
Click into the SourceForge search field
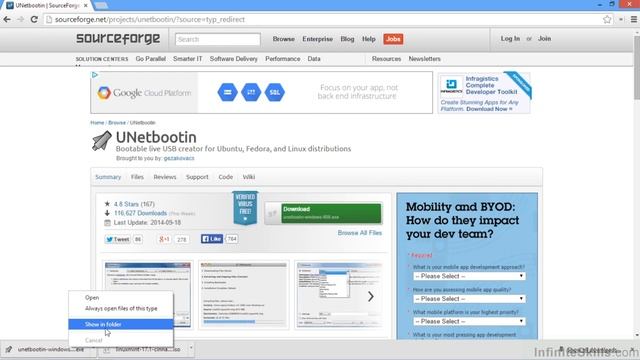coord(218,39)
